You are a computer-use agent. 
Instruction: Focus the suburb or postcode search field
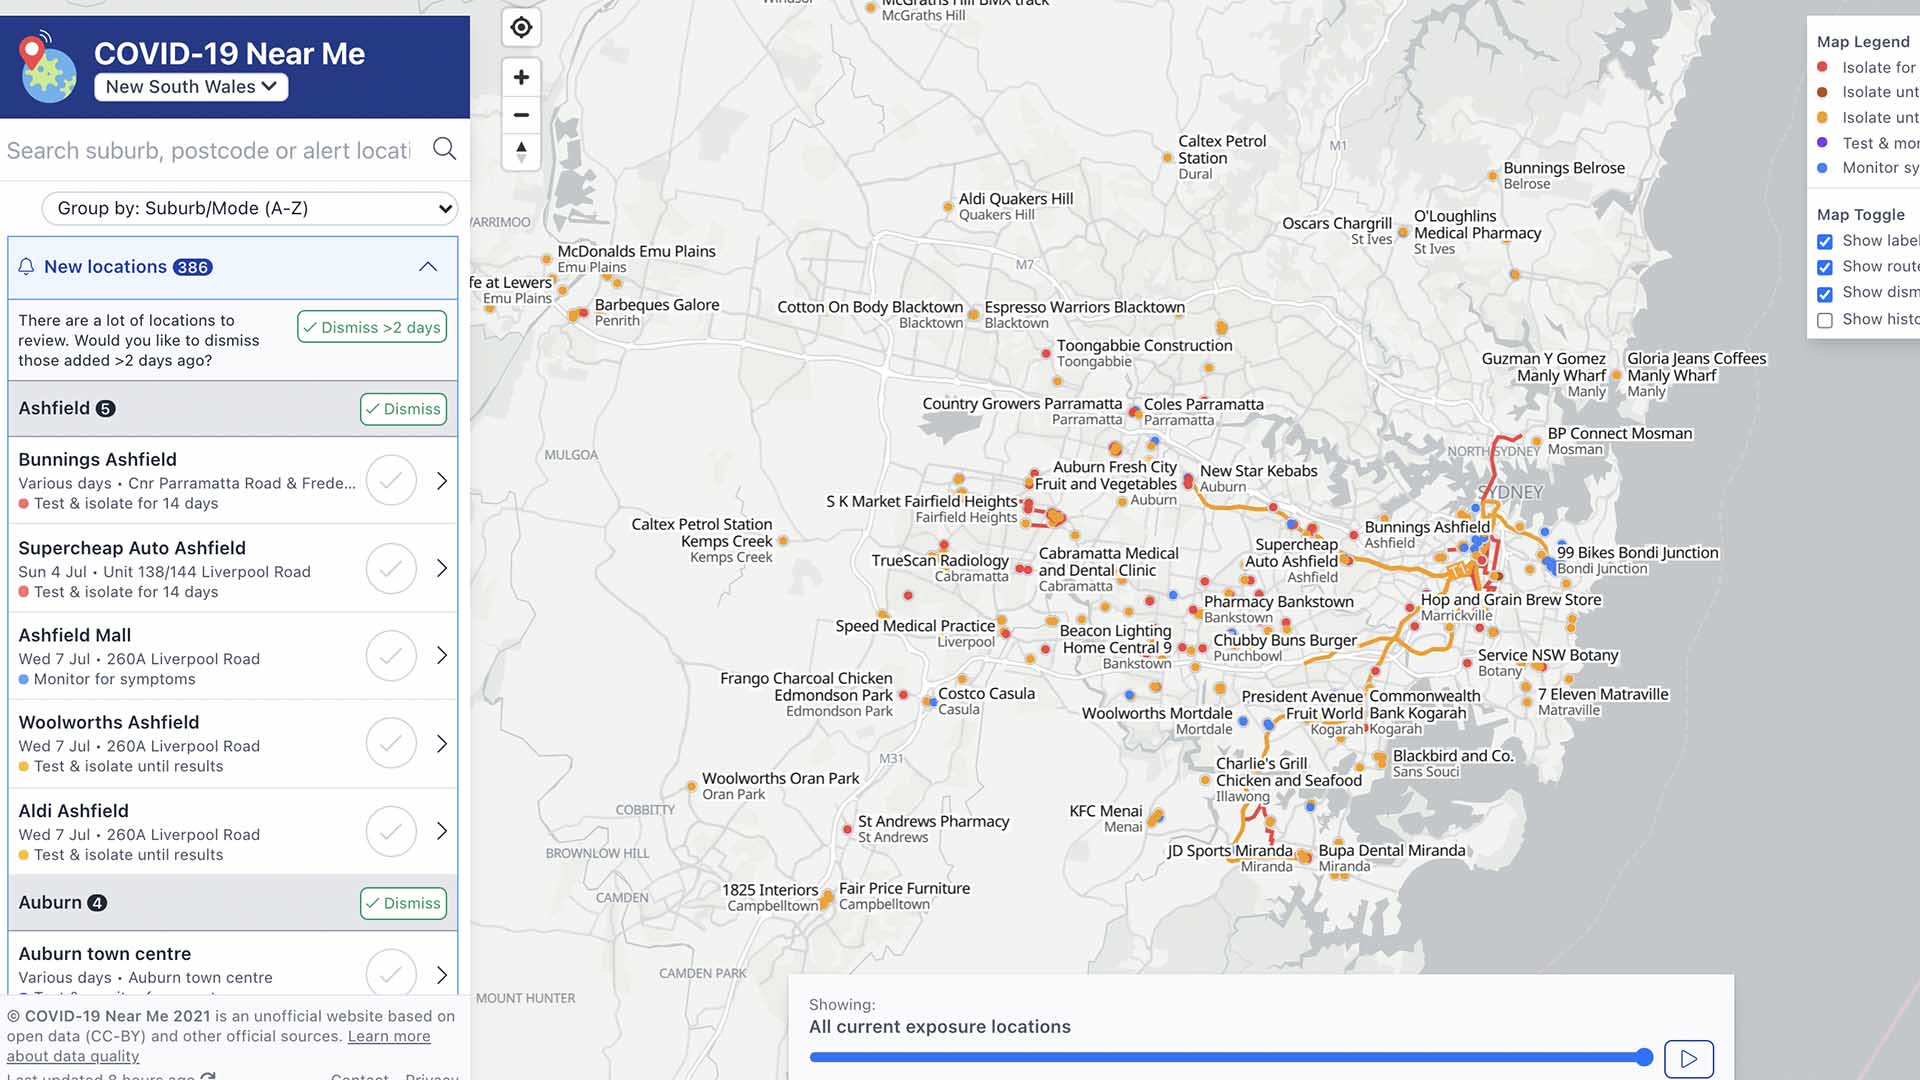point(210,150)
